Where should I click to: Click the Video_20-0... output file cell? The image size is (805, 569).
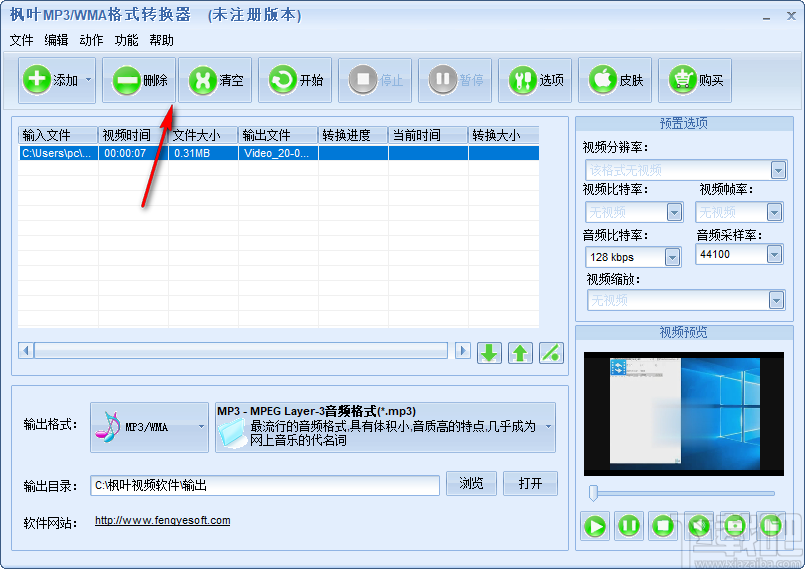tap(278, 153)
